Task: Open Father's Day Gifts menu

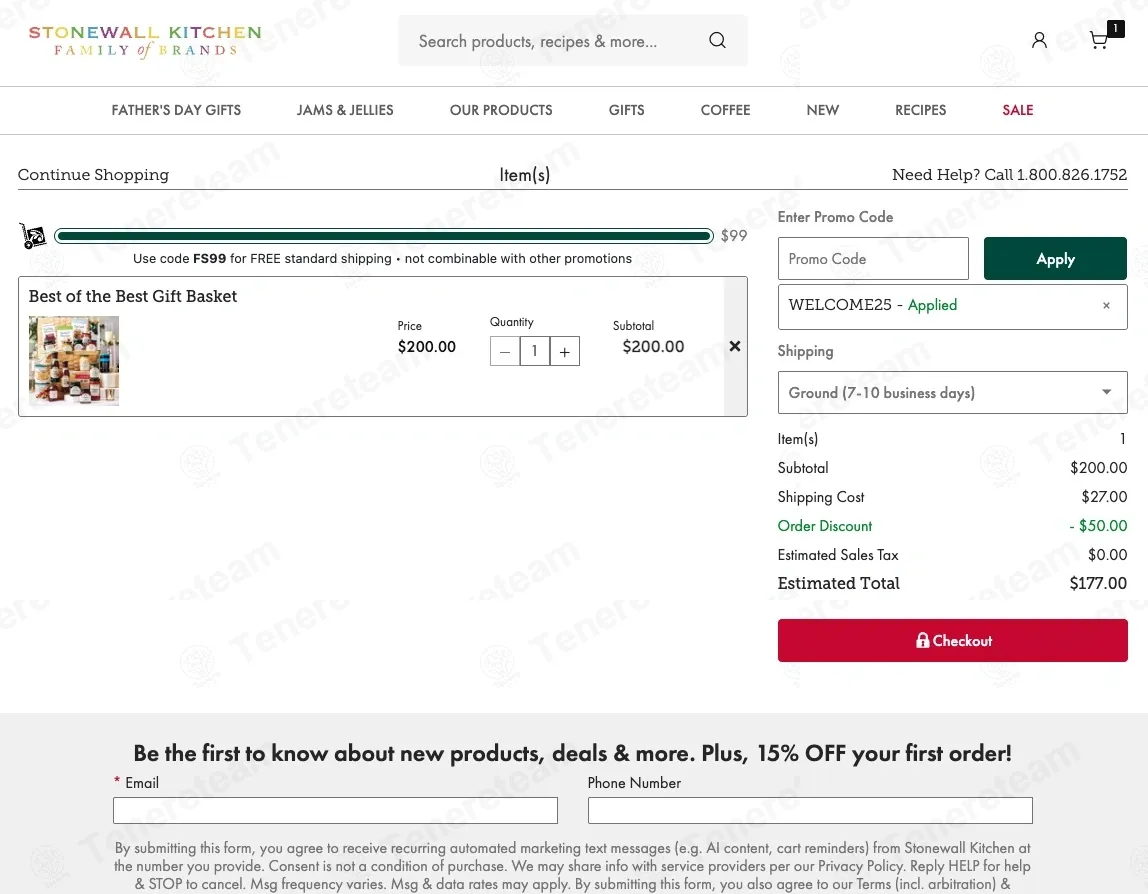Action: (176, 110)
